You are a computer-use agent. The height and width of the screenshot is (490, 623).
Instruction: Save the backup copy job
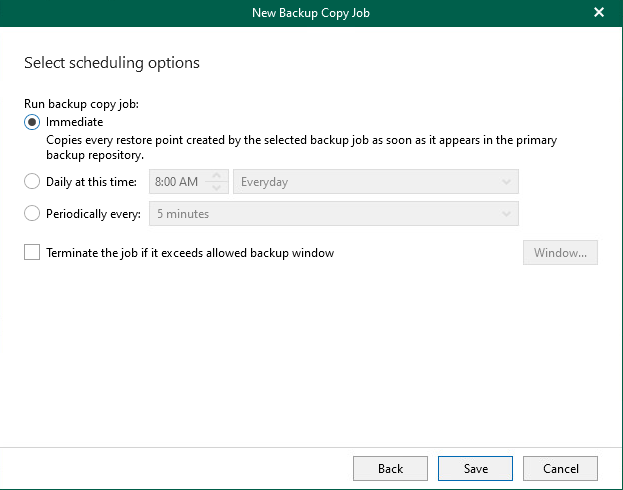pyautogui.click(x=475, y=469)
